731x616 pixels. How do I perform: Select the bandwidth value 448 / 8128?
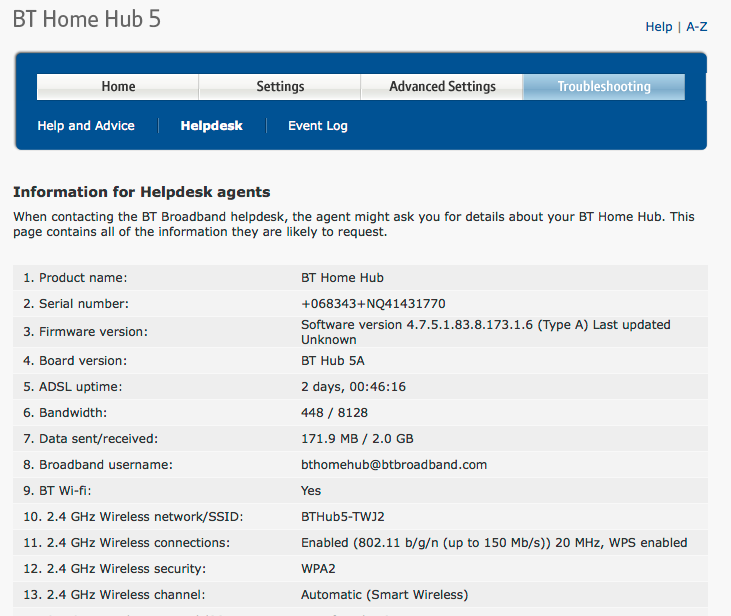[x=334, y=413]
